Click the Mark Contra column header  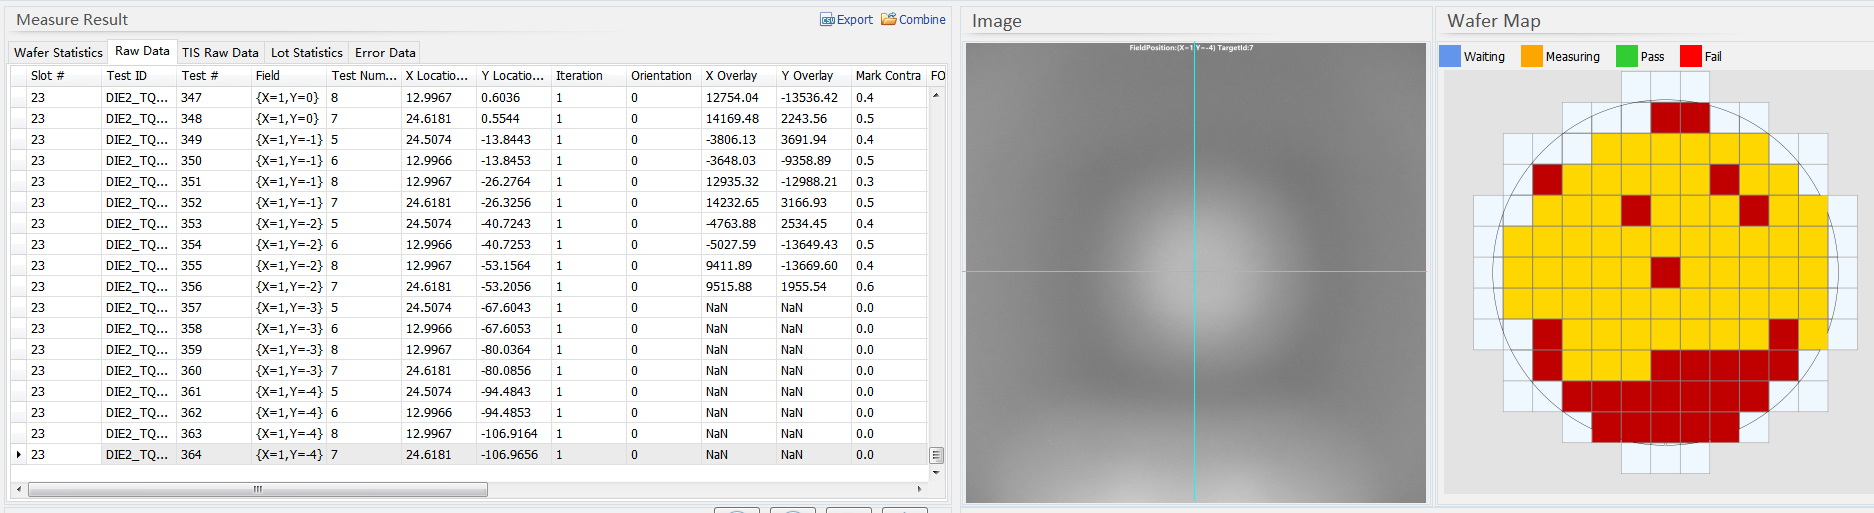pyautogui.click(x=887, y=76)
